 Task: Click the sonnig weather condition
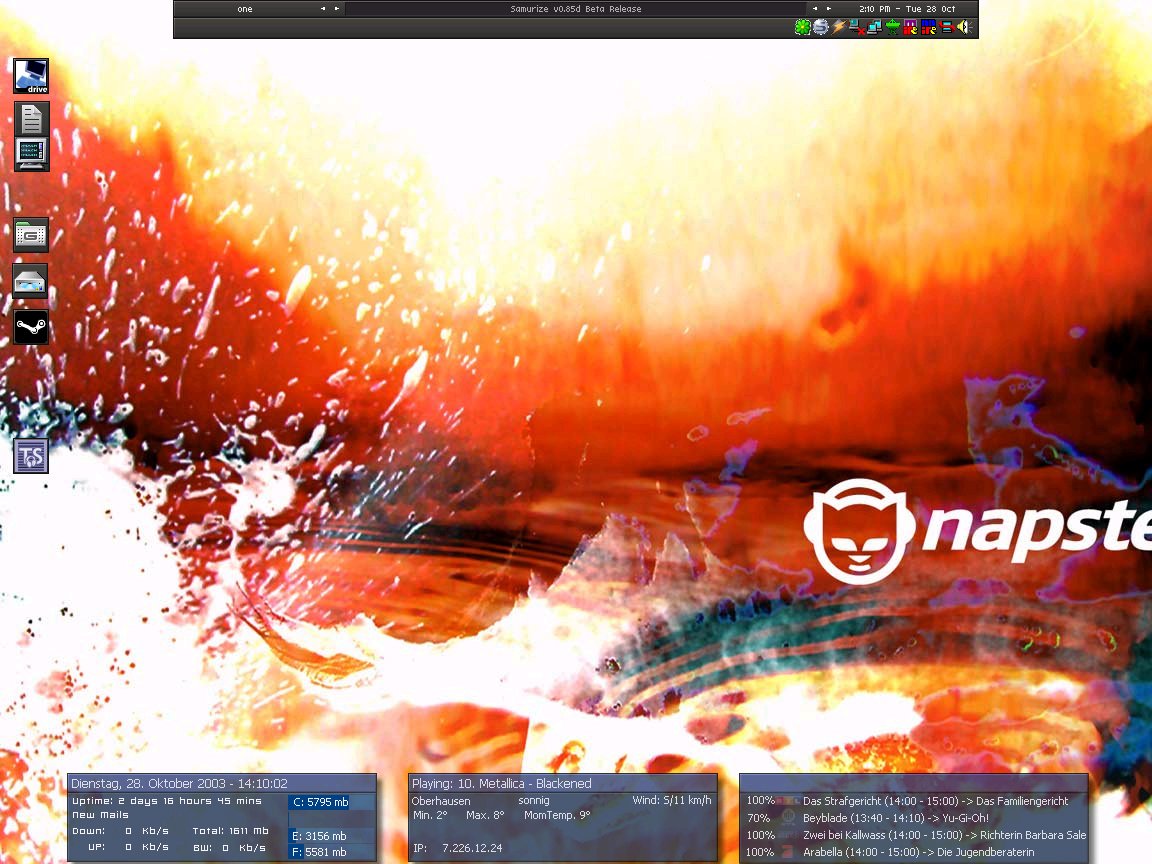pyautogui.click(x=534, y=801)
